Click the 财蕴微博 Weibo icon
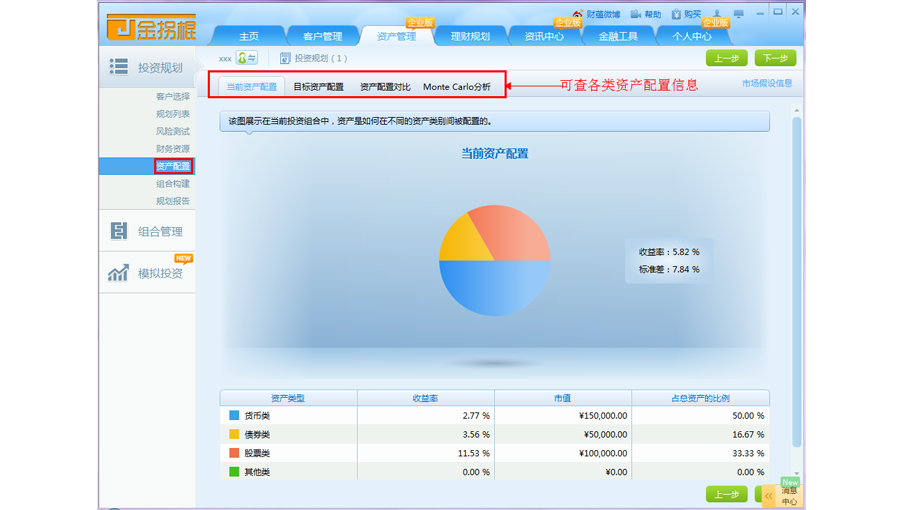This screenshot has width=900, height=510. click(x=577, y=14)
